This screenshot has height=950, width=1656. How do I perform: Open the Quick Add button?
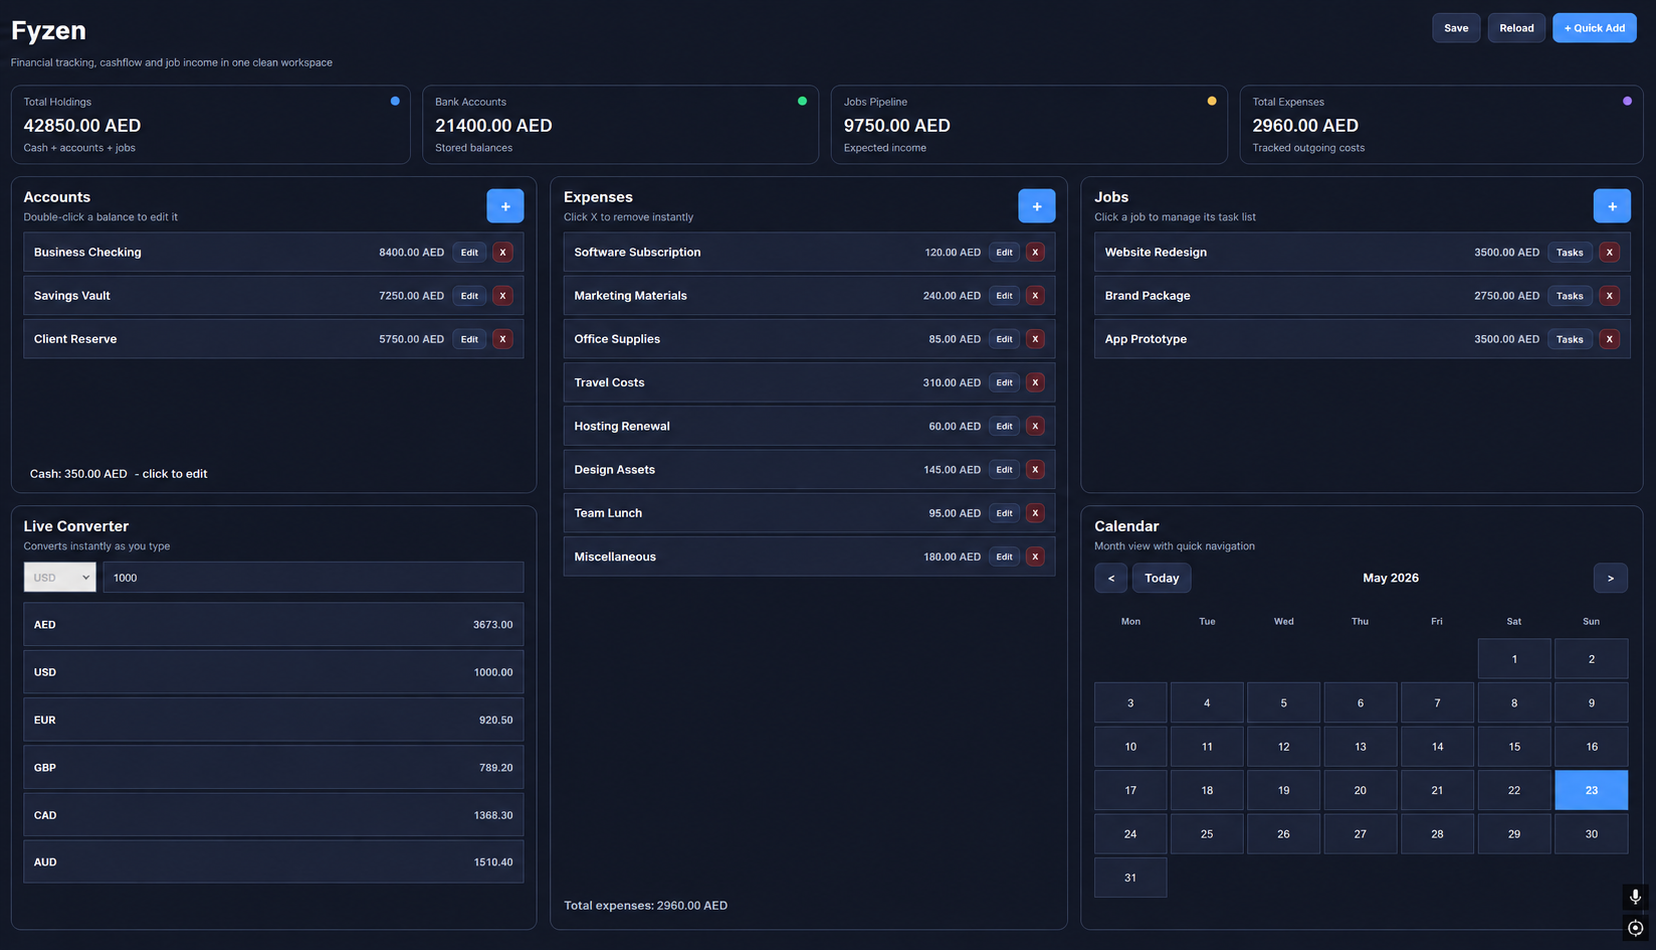[1594, 28]
